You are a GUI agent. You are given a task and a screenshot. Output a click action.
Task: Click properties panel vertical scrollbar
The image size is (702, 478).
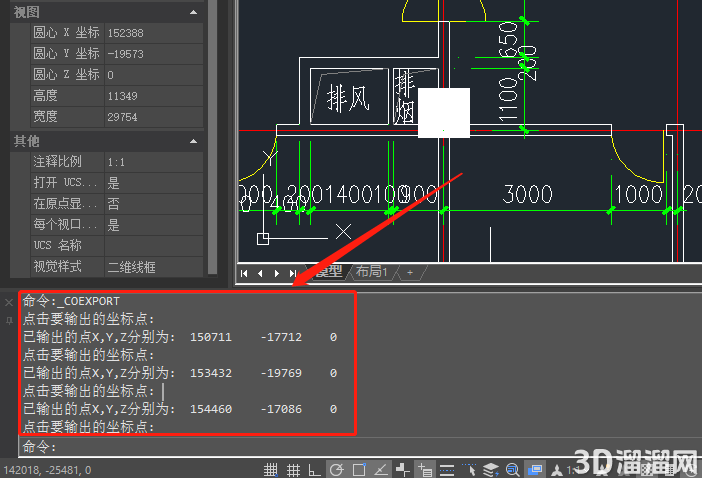(x=213, y=137)
